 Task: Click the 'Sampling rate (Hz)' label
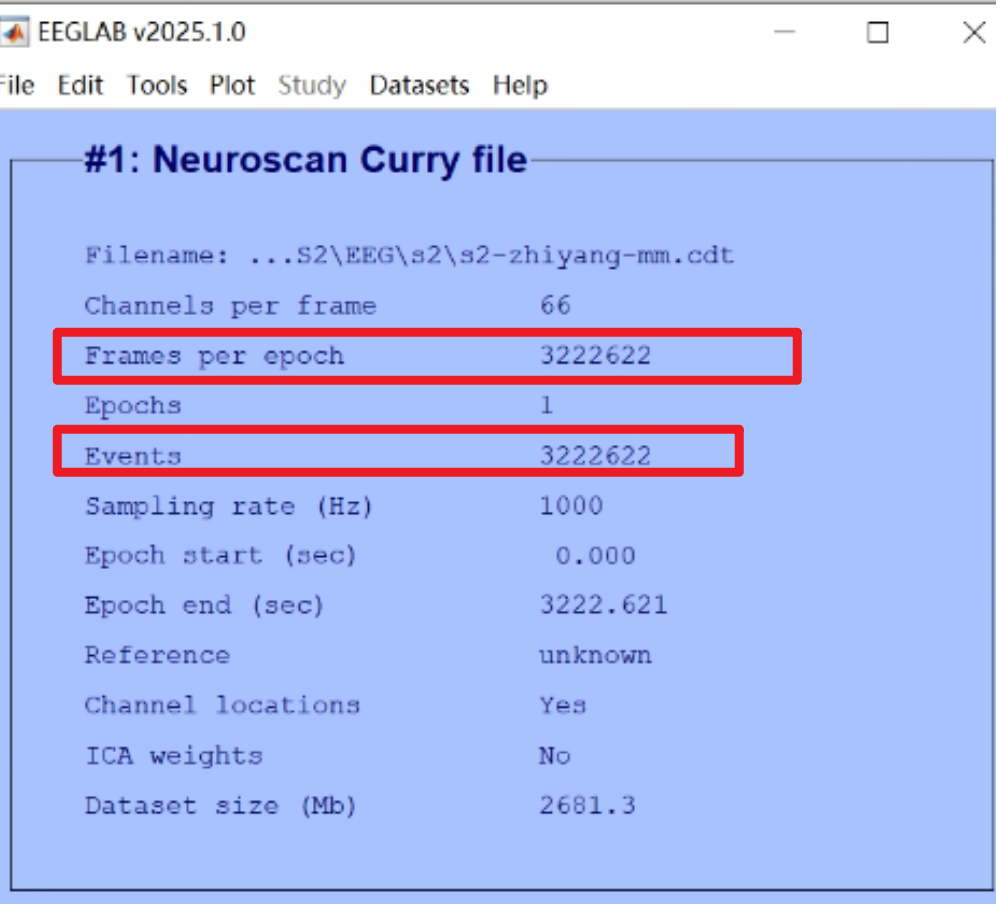228,507
